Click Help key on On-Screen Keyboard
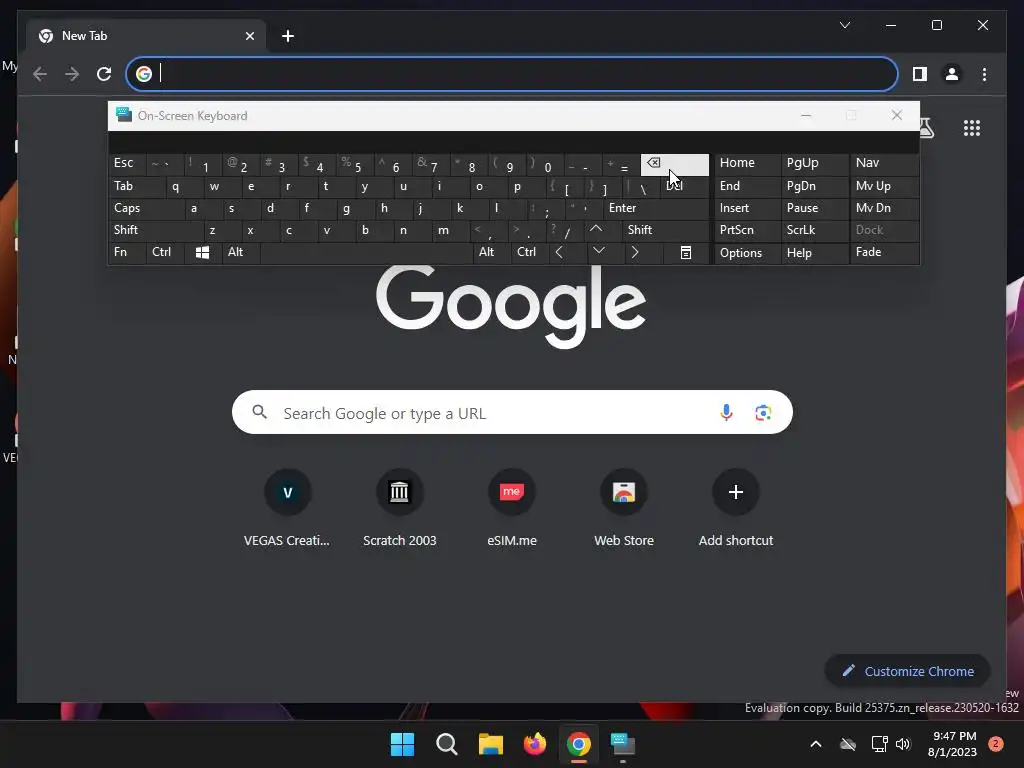Viewport: 1024px width, 768px height. [x=815, y=253]
